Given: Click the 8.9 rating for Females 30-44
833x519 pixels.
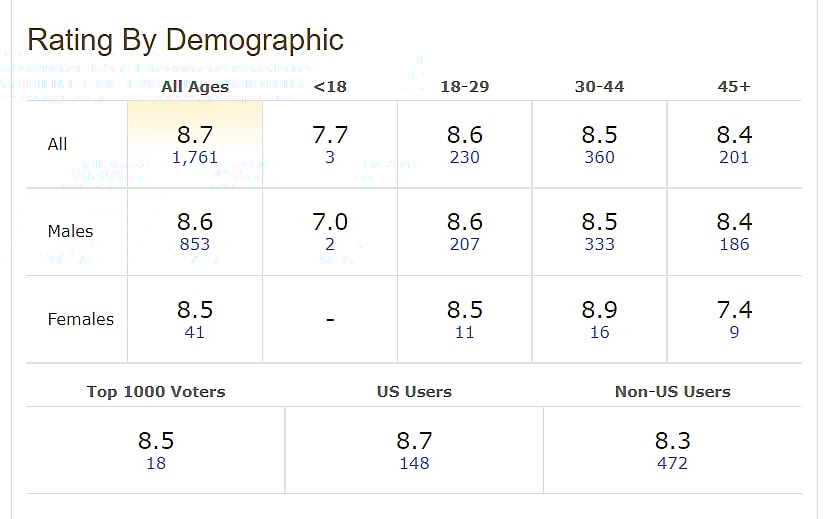Looking at the screenshot, I should click(x=600, y=310).
